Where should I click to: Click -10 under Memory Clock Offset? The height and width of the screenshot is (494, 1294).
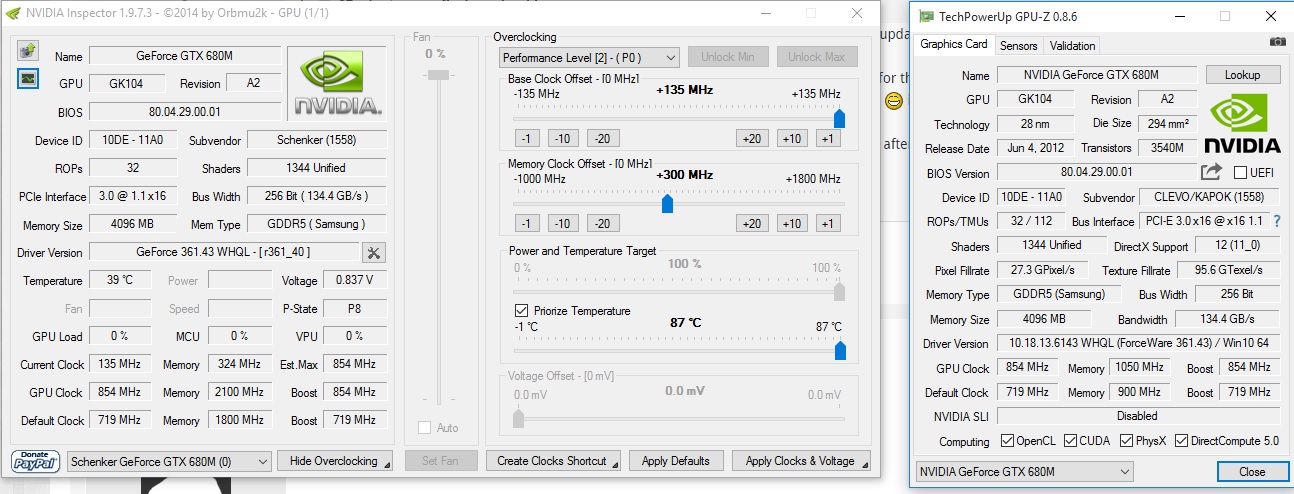pyautogui.click(x=563, y=224)
